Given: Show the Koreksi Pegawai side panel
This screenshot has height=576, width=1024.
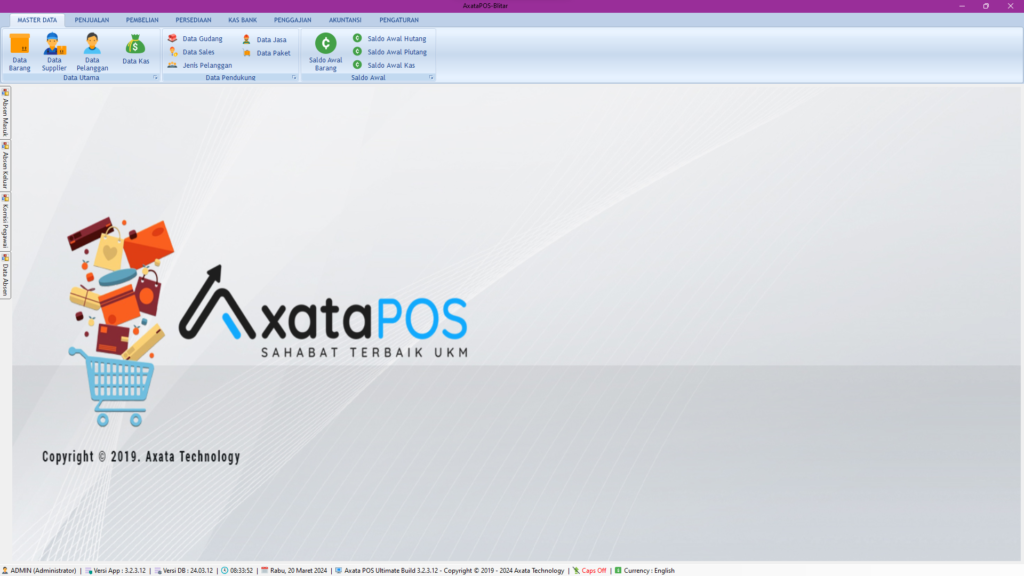Looking at the screenshot, I should pyautogui.click(x=5, y=221).
